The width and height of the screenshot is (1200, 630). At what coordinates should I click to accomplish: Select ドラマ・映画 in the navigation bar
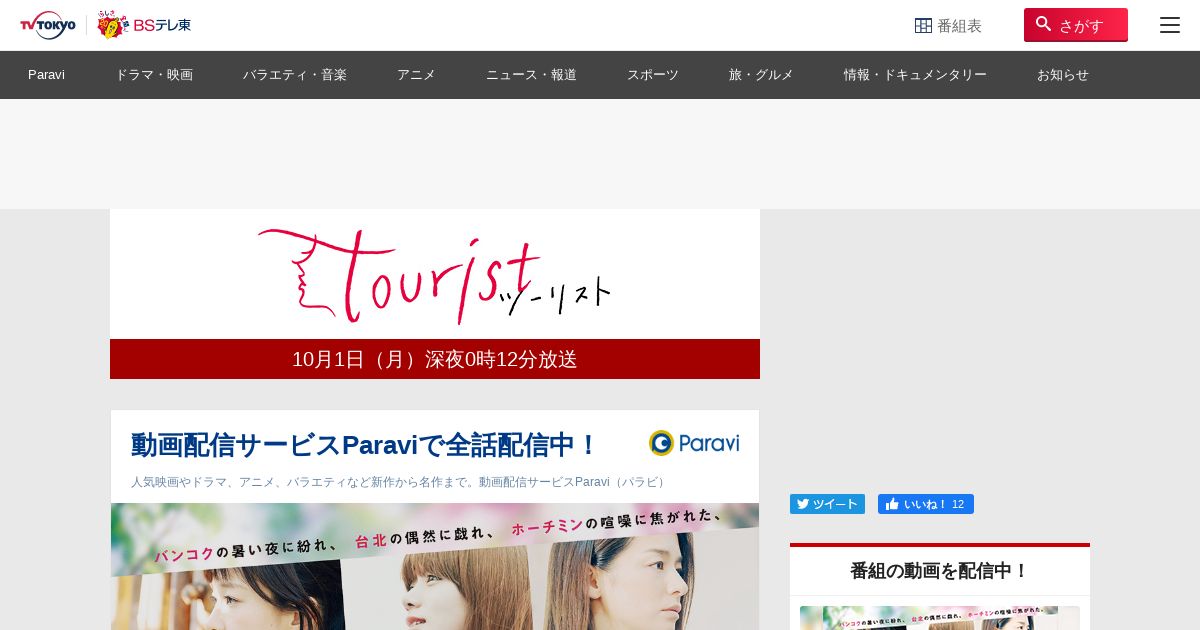click(x=154, y=75)
